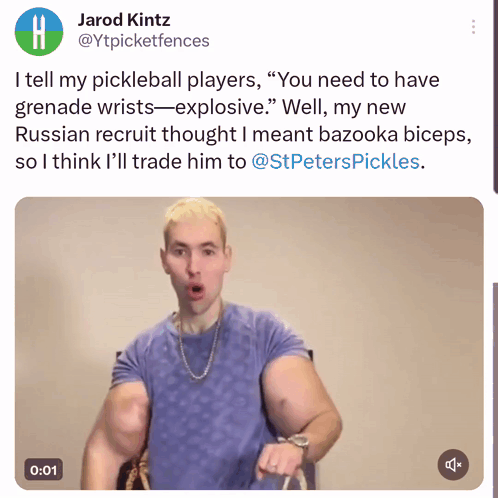The image size is (498, 498).
Task: Click the "Russian recruit thought" line of the tweet
Action: pyautogui.click(x=126, y=135)
